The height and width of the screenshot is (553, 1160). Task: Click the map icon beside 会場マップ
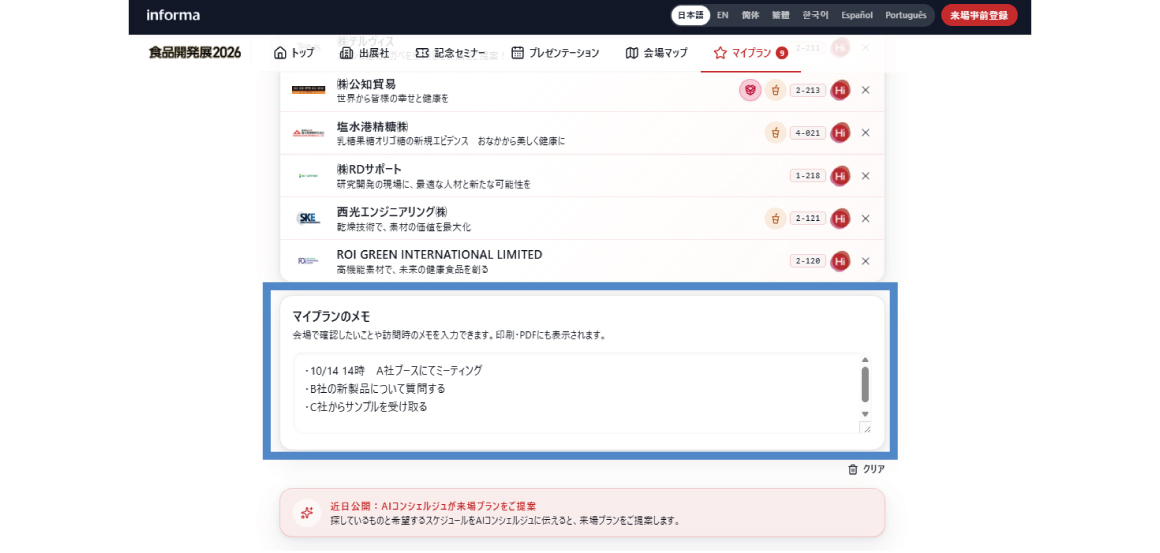pos(631,52)
